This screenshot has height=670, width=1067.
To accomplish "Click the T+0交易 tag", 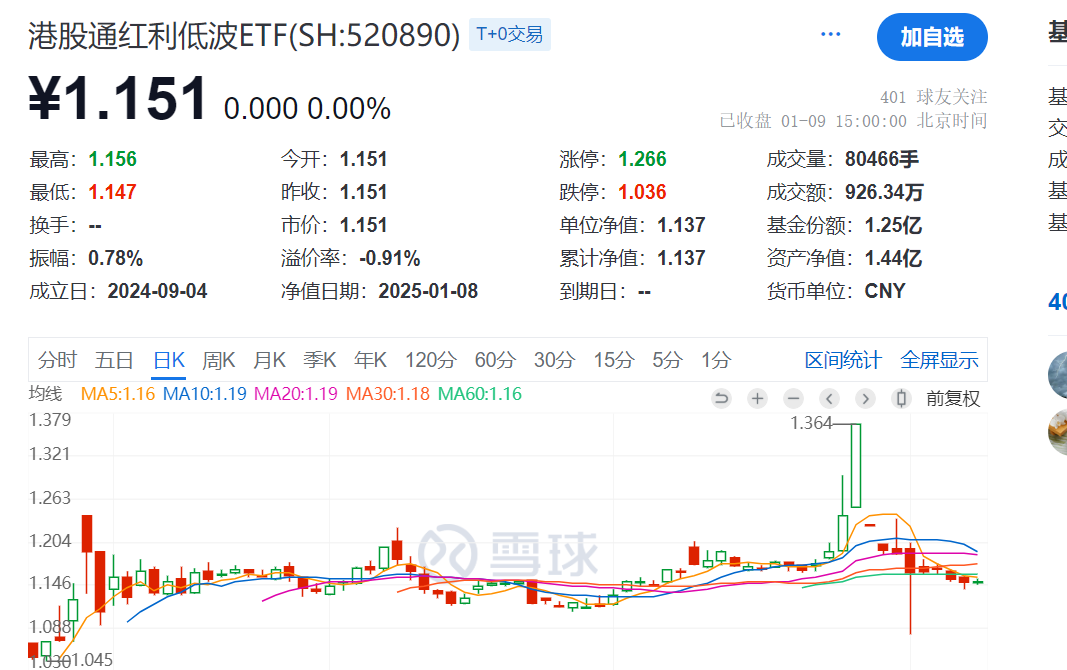I will point(510,35).
